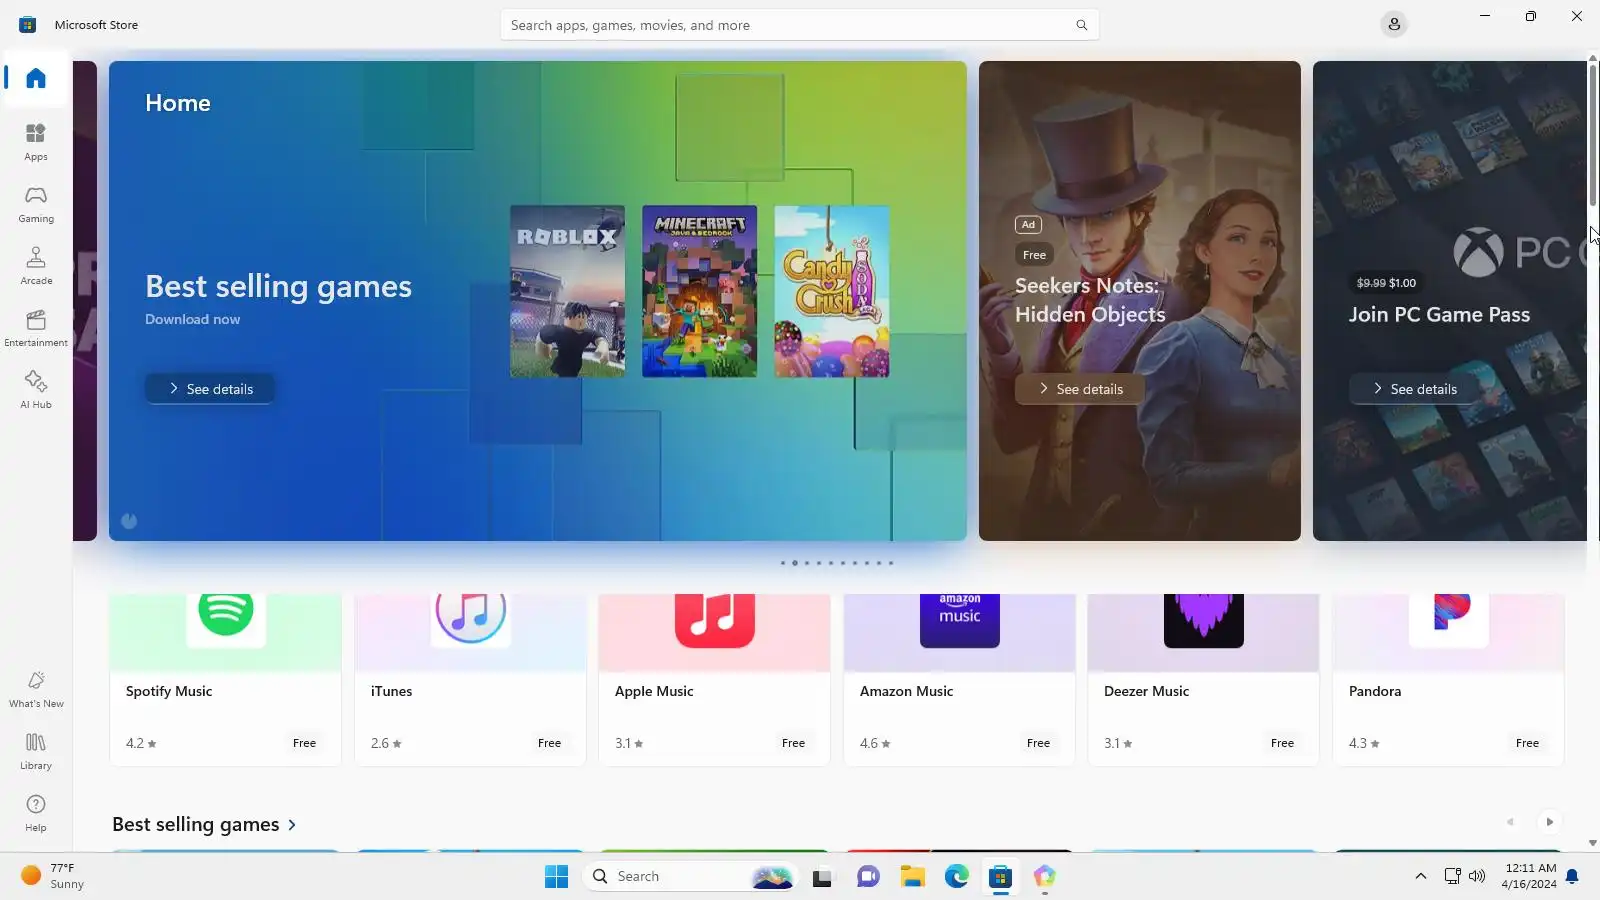The width and height of the screenshot is (1600, 900).
Task: Click the search magnifier icon in Store
Action: [1081, 25]
